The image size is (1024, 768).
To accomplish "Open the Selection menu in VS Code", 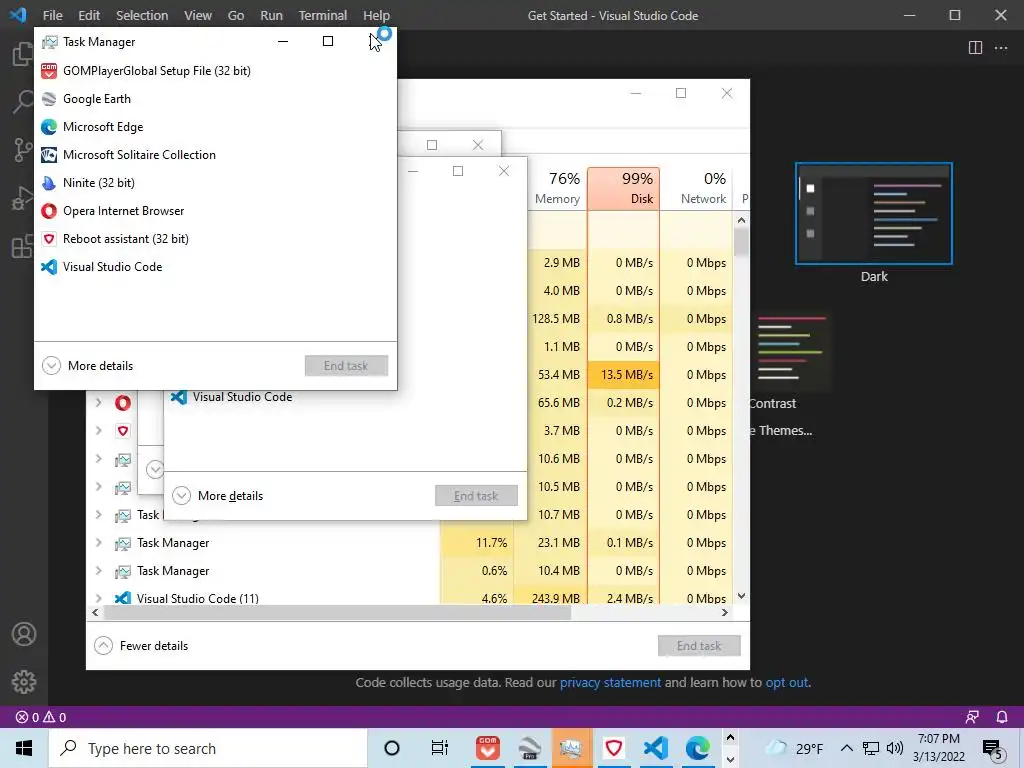I will tap(142, 15).
